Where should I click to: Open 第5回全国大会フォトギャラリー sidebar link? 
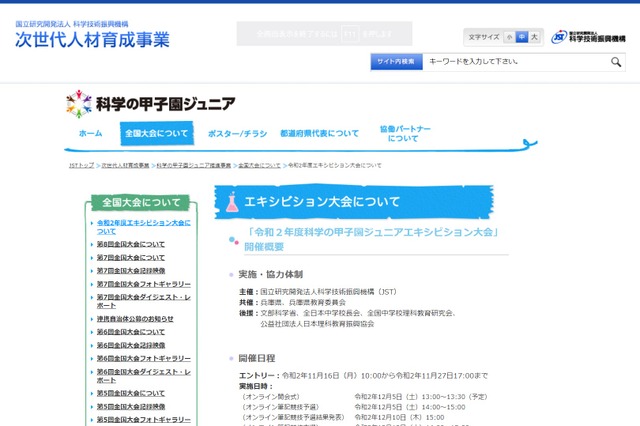click(143, 419)
